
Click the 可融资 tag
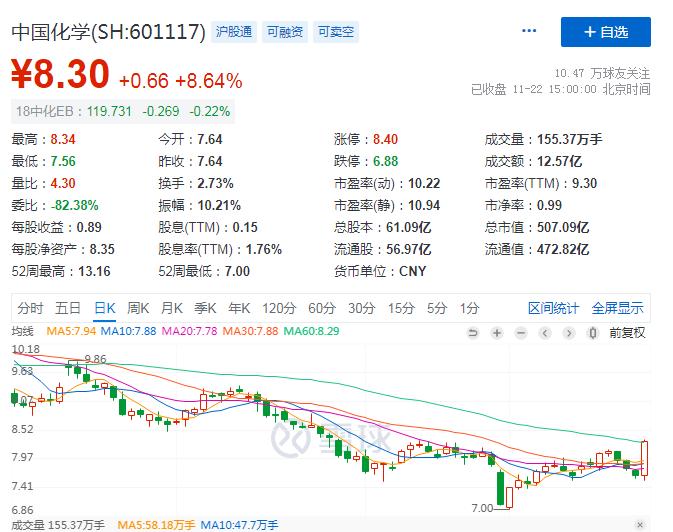pos(285,32)
